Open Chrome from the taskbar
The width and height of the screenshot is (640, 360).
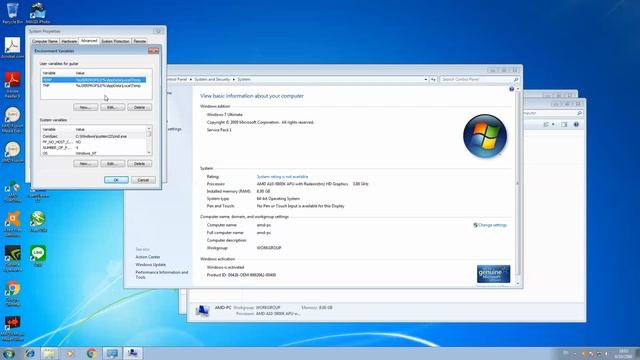tap(91, 353)
